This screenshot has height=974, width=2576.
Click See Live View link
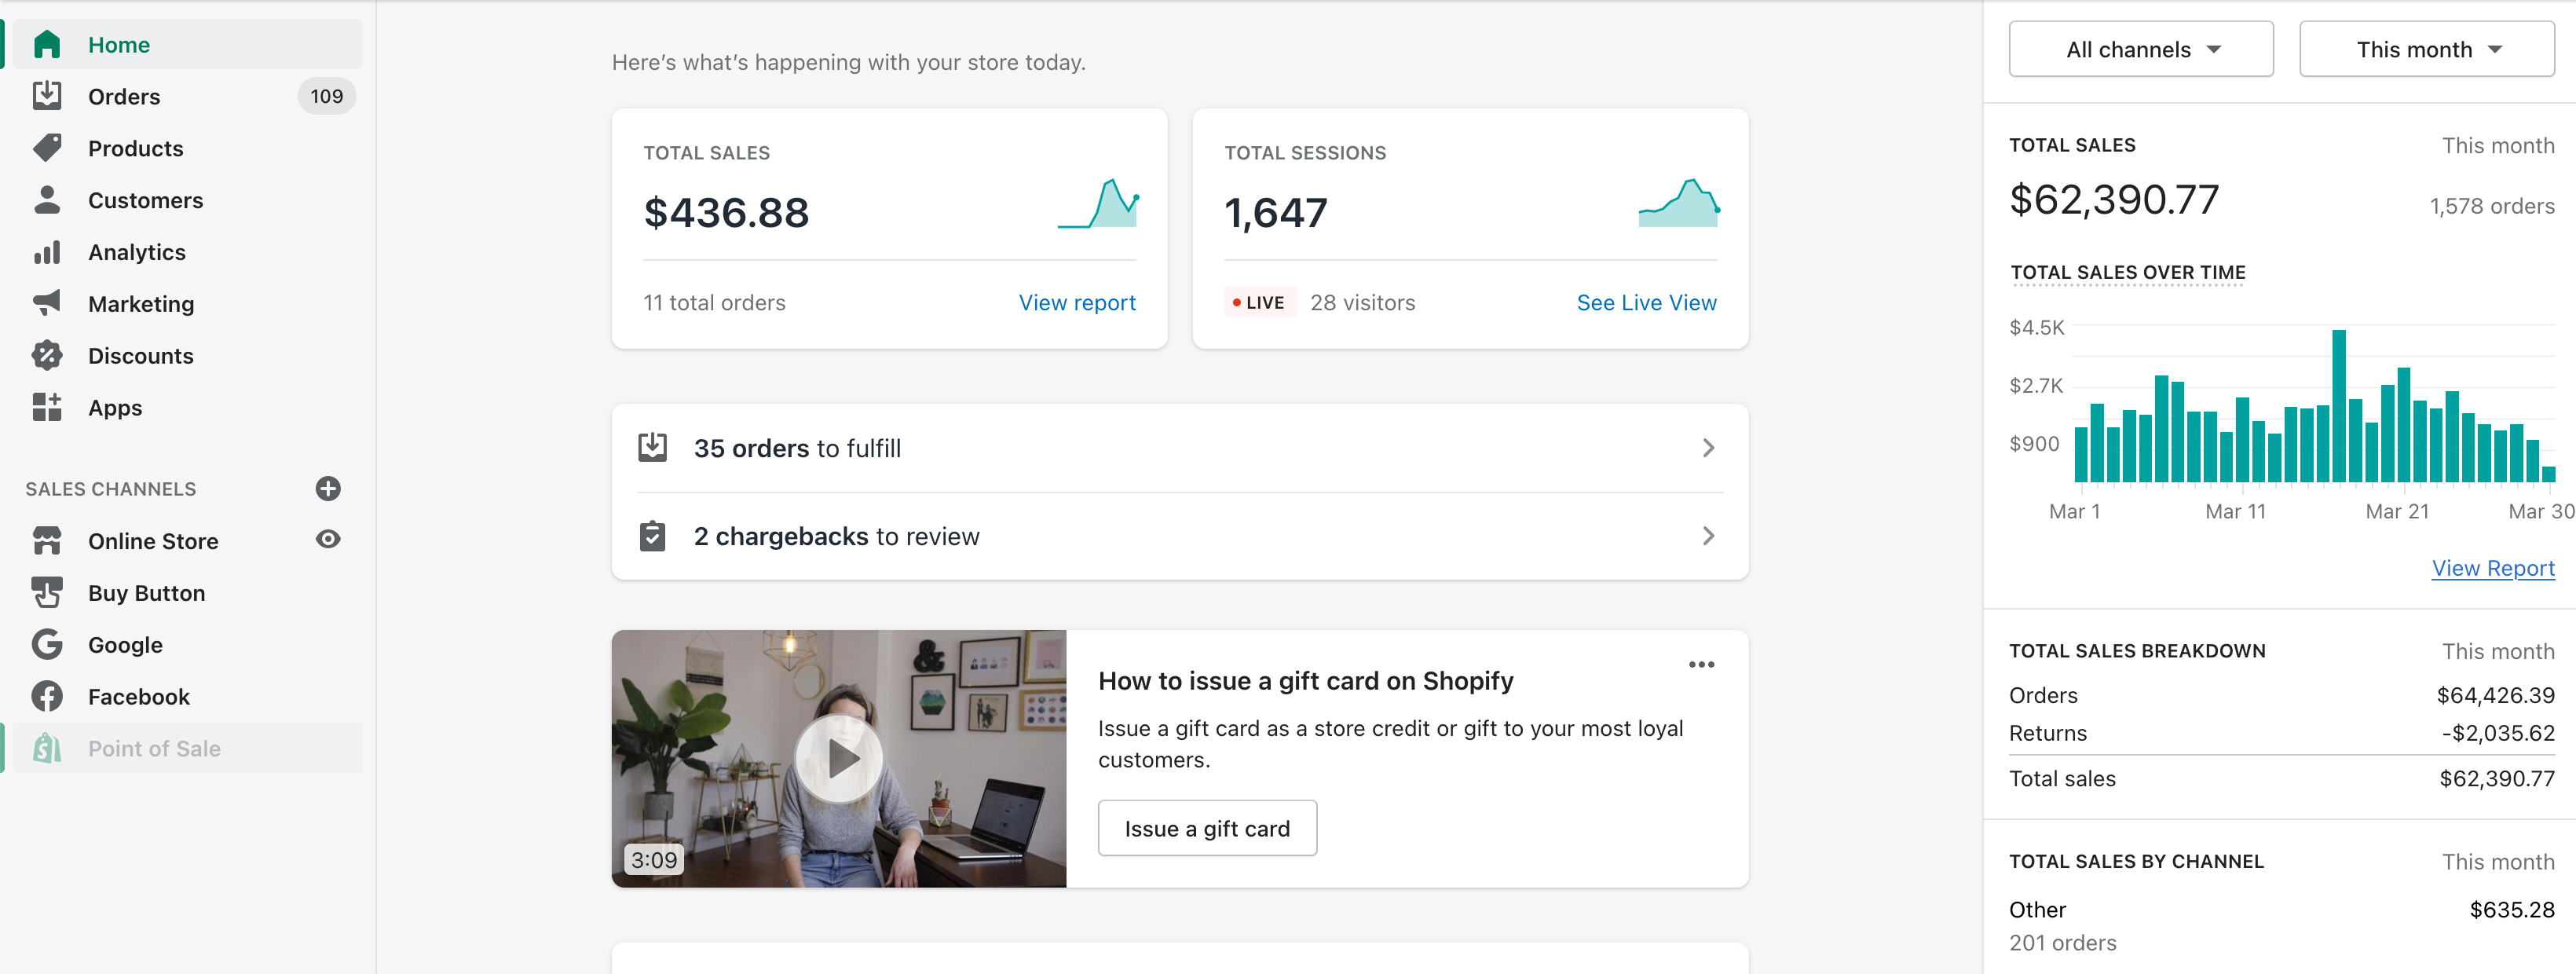tap(1646, 303)
